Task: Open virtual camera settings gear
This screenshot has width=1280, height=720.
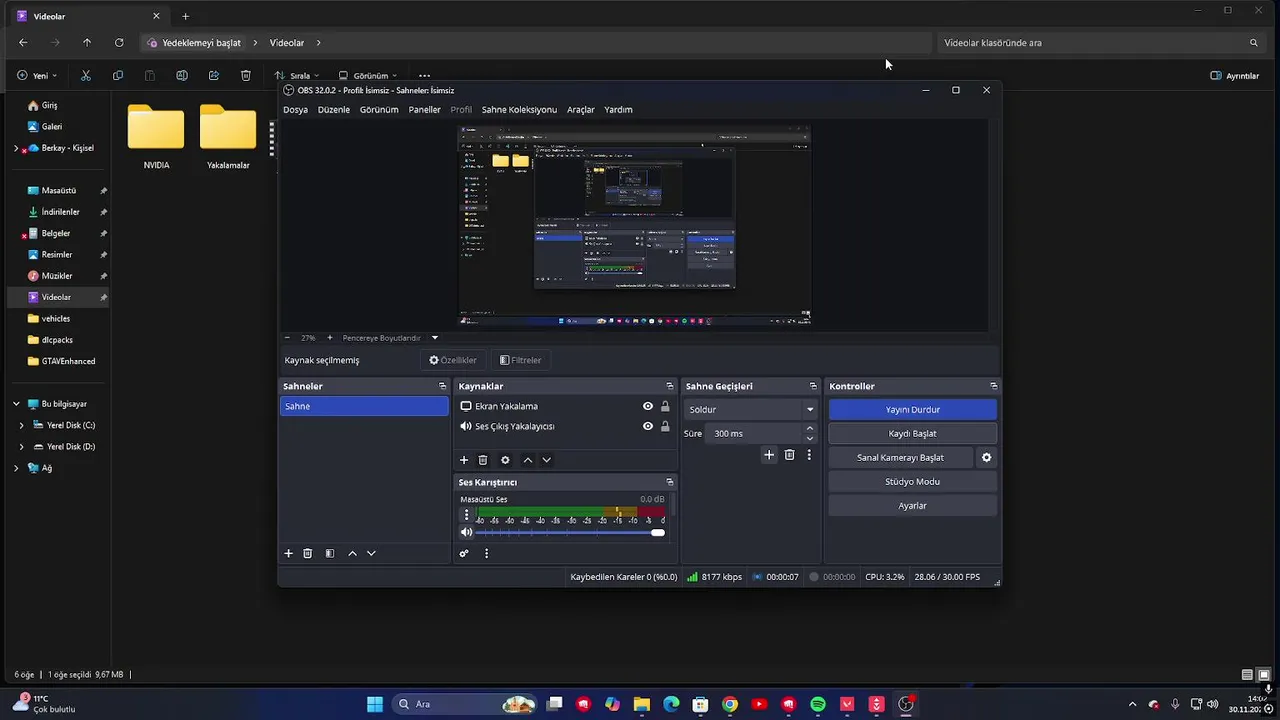Action: tap(987, 457)
